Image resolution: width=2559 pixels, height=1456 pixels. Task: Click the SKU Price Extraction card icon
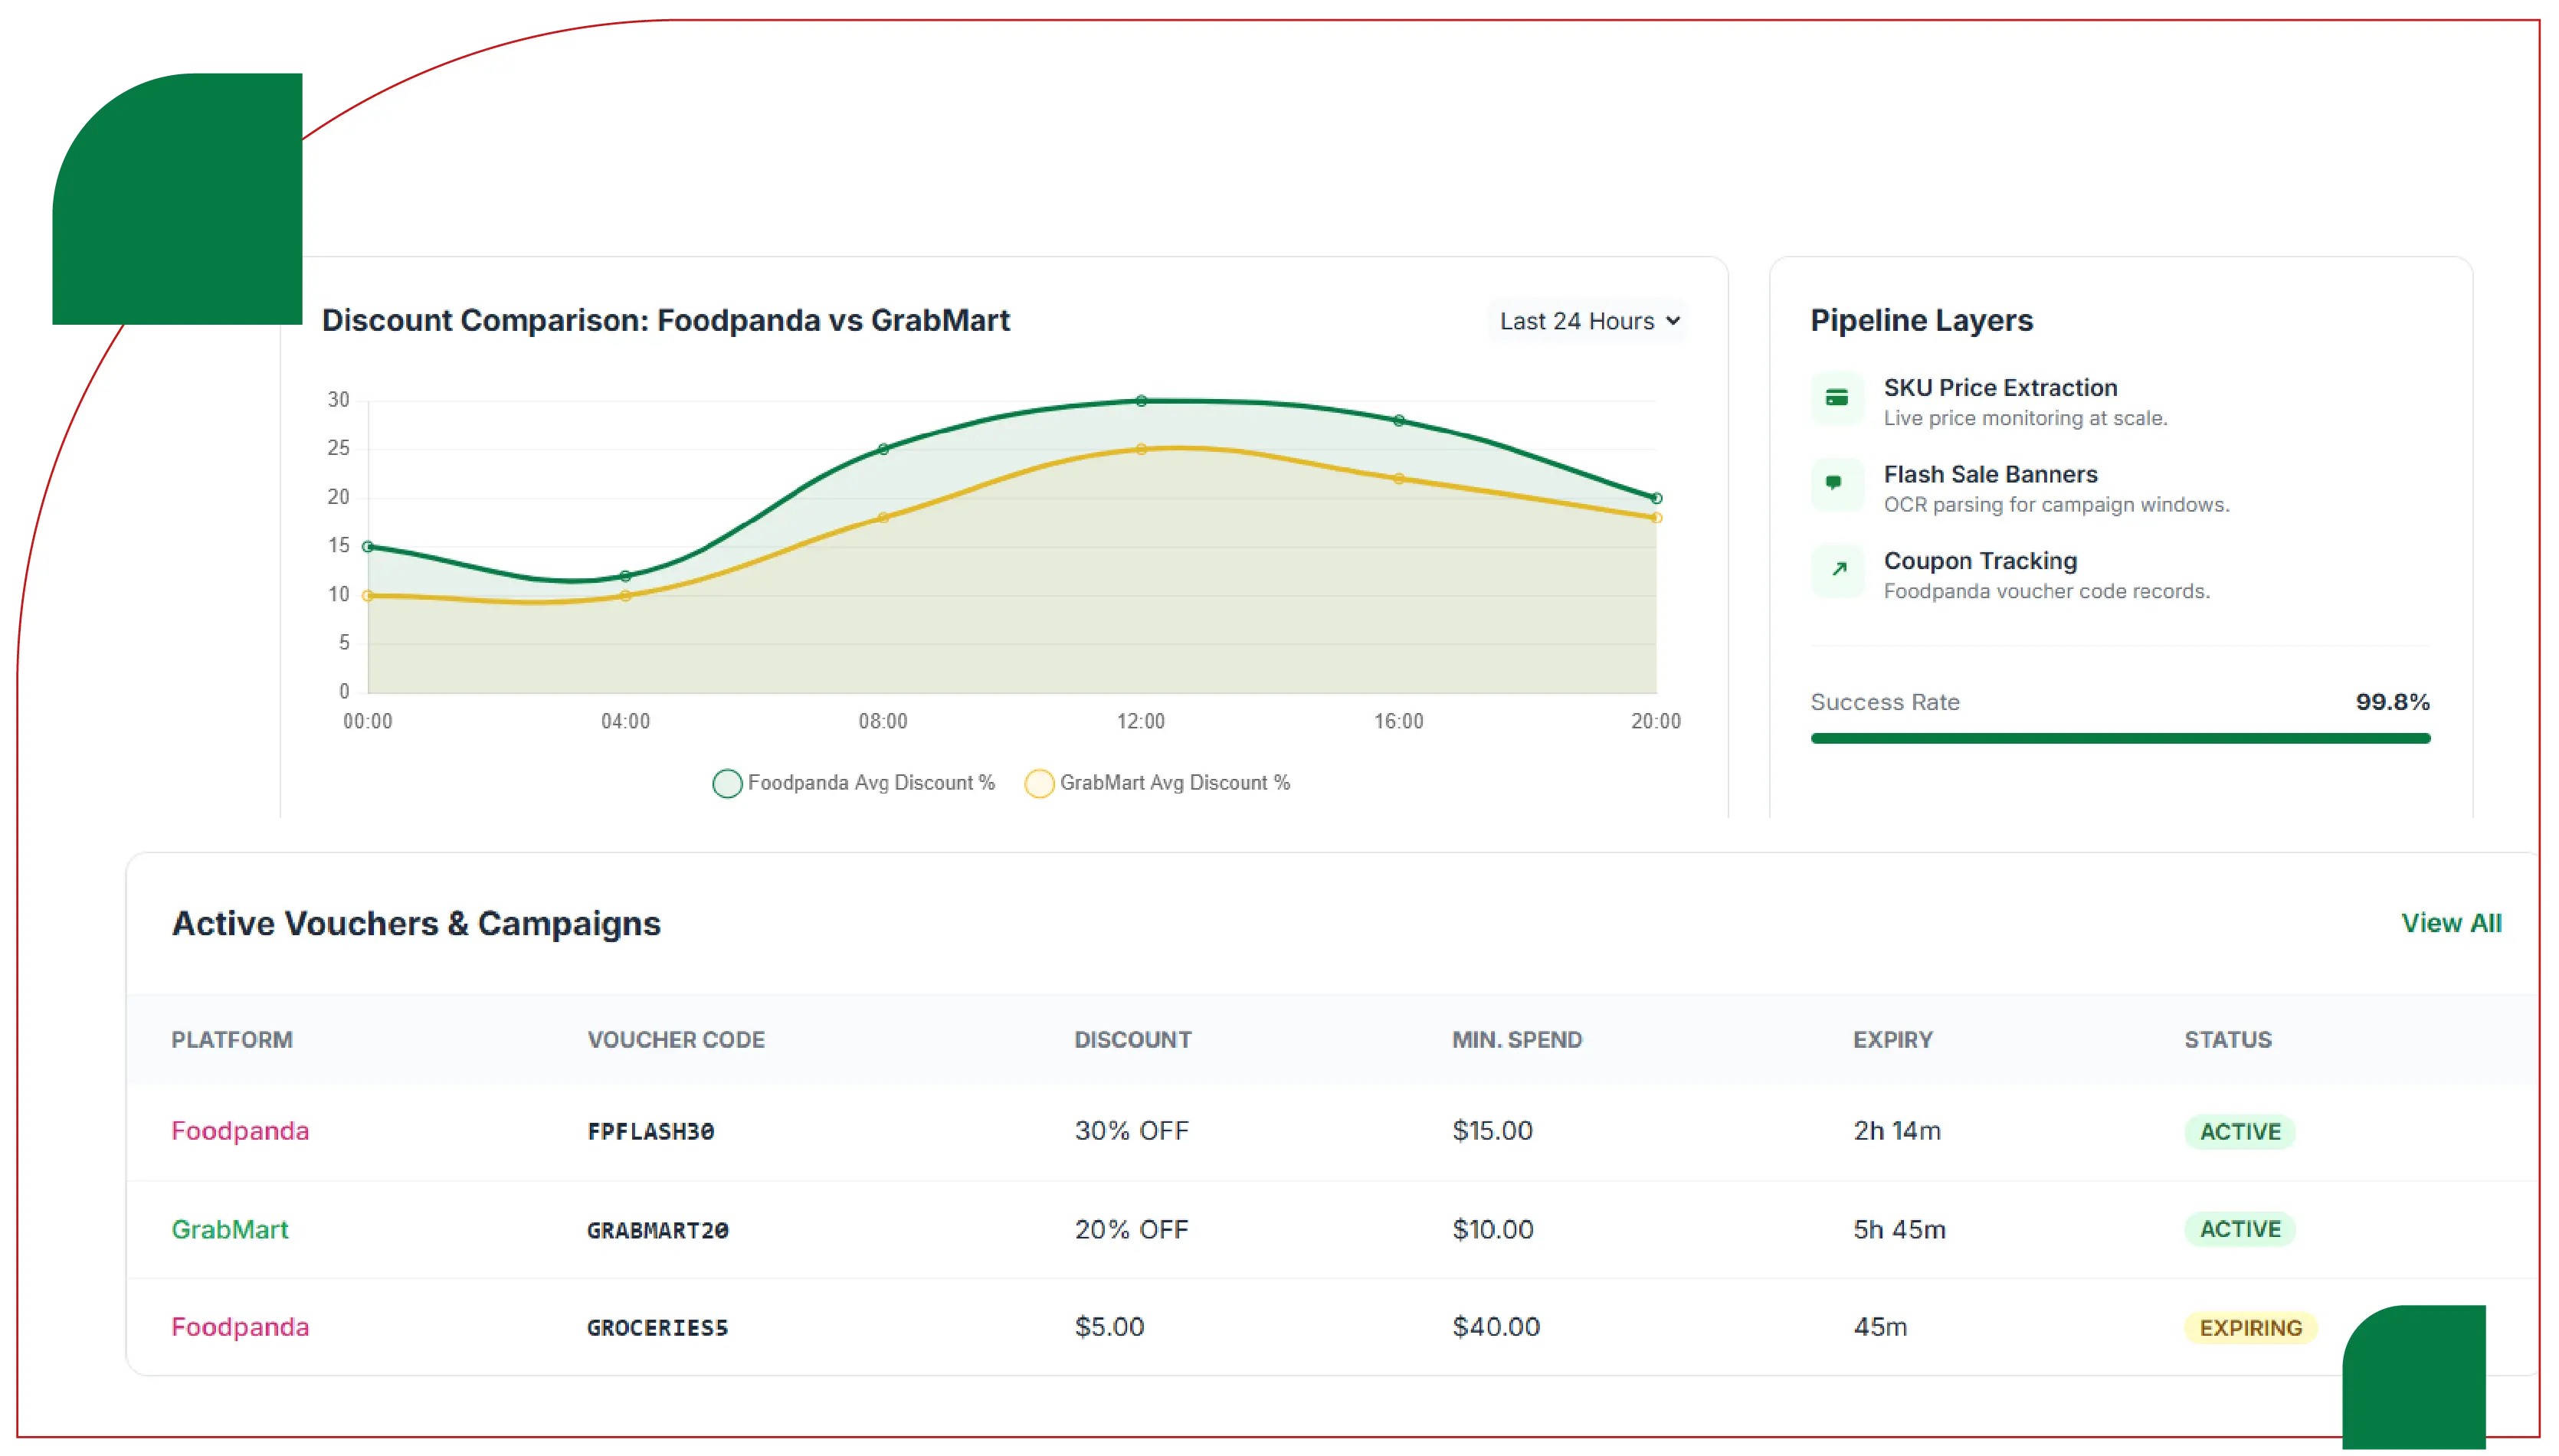[x=1837, y=398]
